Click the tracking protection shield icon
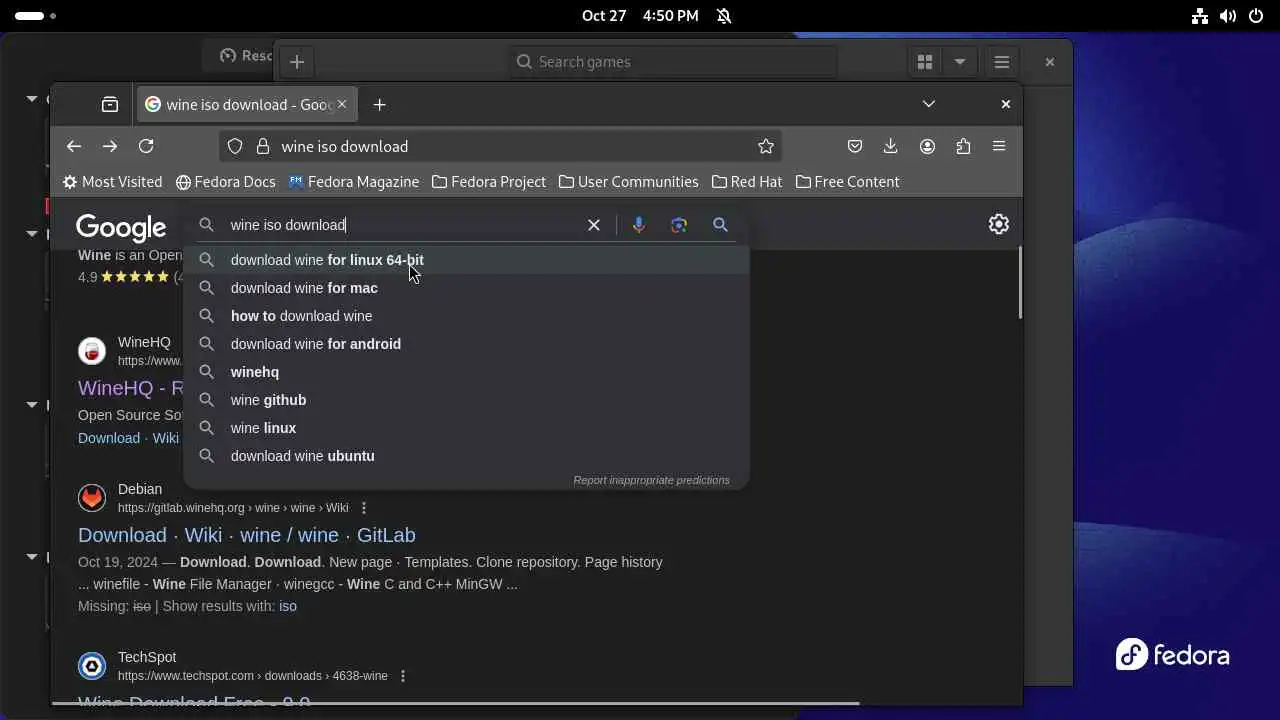 tap(235, 146)
